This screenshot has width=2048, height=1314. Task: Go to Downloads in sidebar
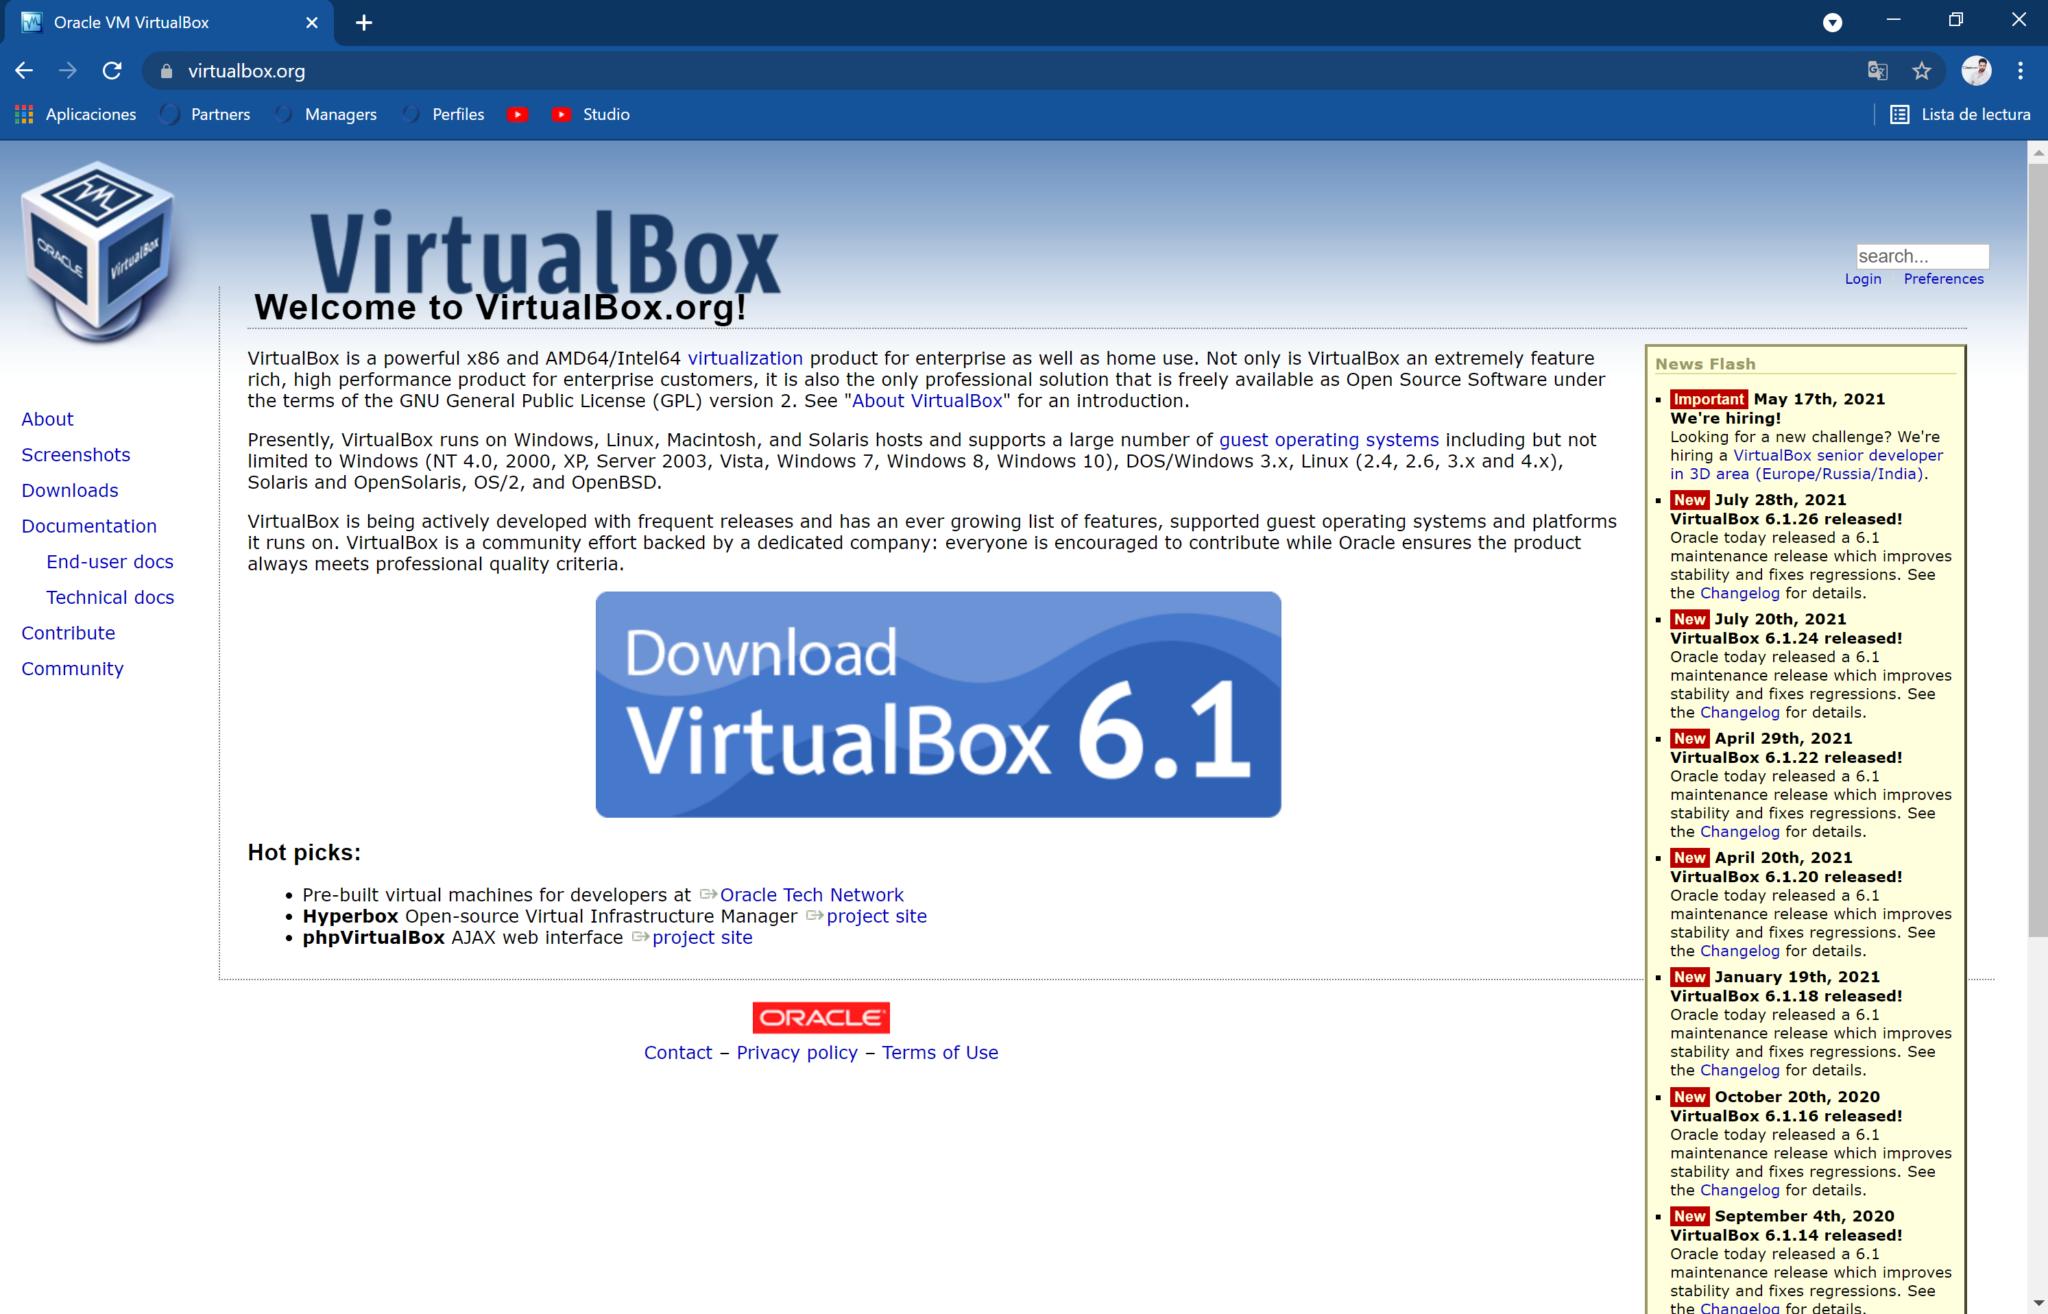pos(70,490)
